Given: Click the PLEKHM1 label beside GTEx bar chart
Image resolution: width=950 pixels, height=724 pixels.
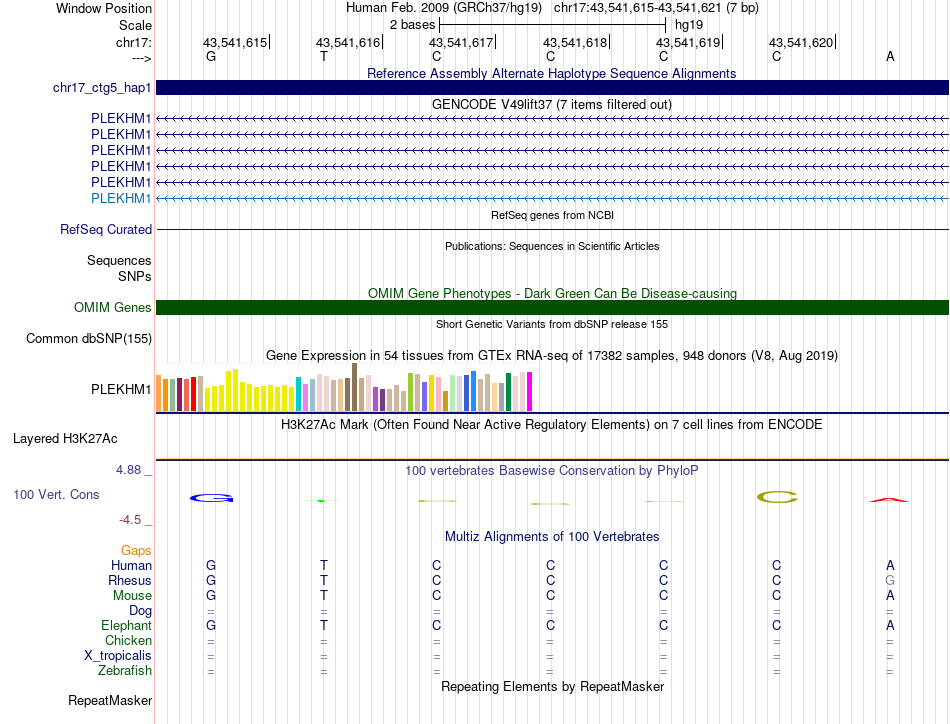Looking at the screenshot, I should pyautogui.click(x=121, y=390).
